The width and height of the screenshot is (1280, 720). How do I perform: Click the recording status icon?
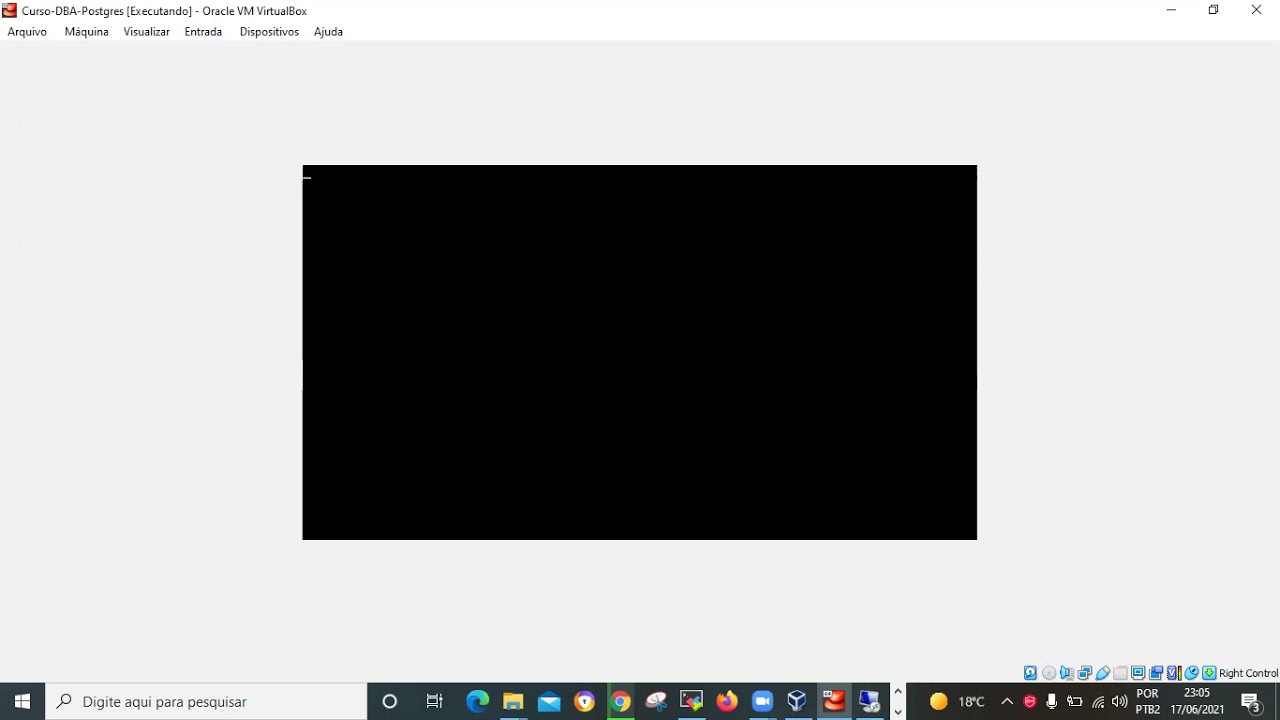click(x=1156, y=673)
